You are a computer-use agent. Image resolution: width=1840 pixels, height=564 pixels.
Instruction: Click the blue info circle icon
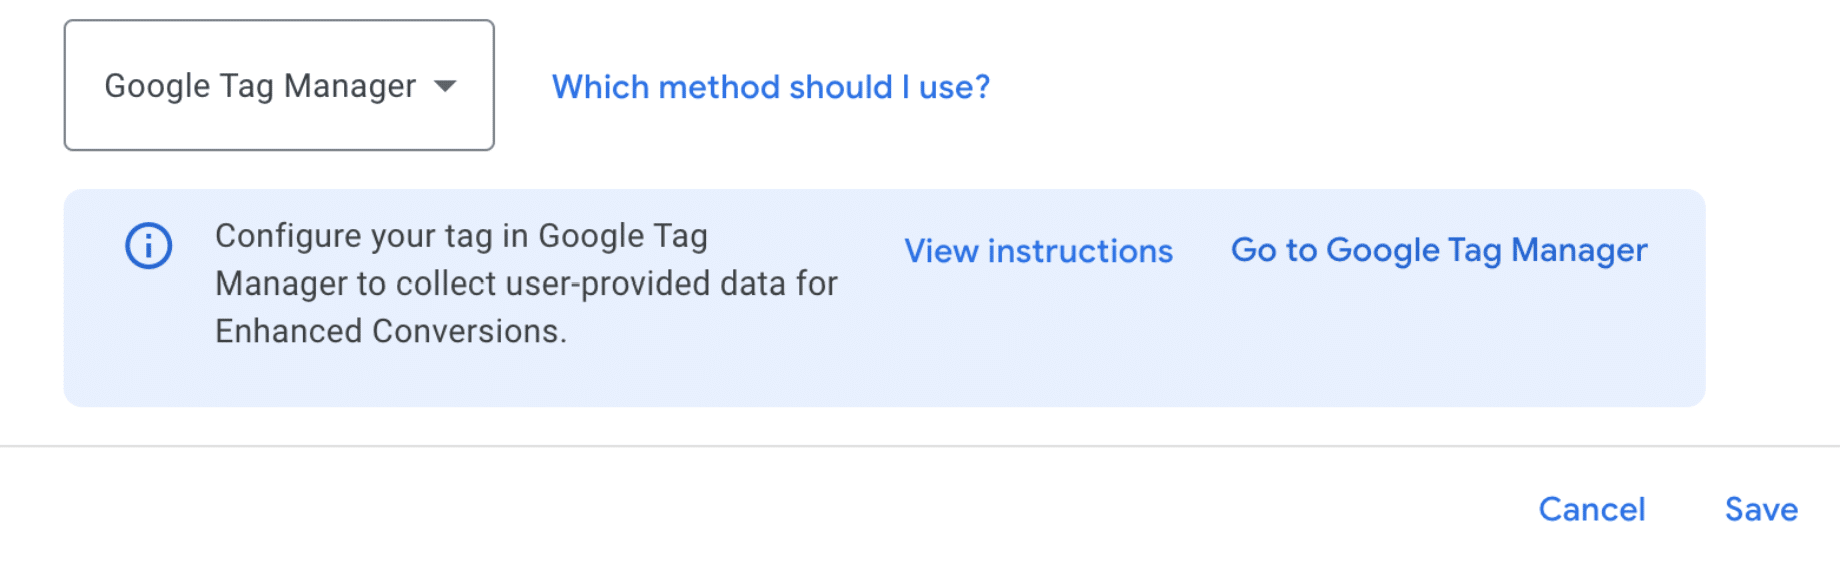(x=148, y=245)
